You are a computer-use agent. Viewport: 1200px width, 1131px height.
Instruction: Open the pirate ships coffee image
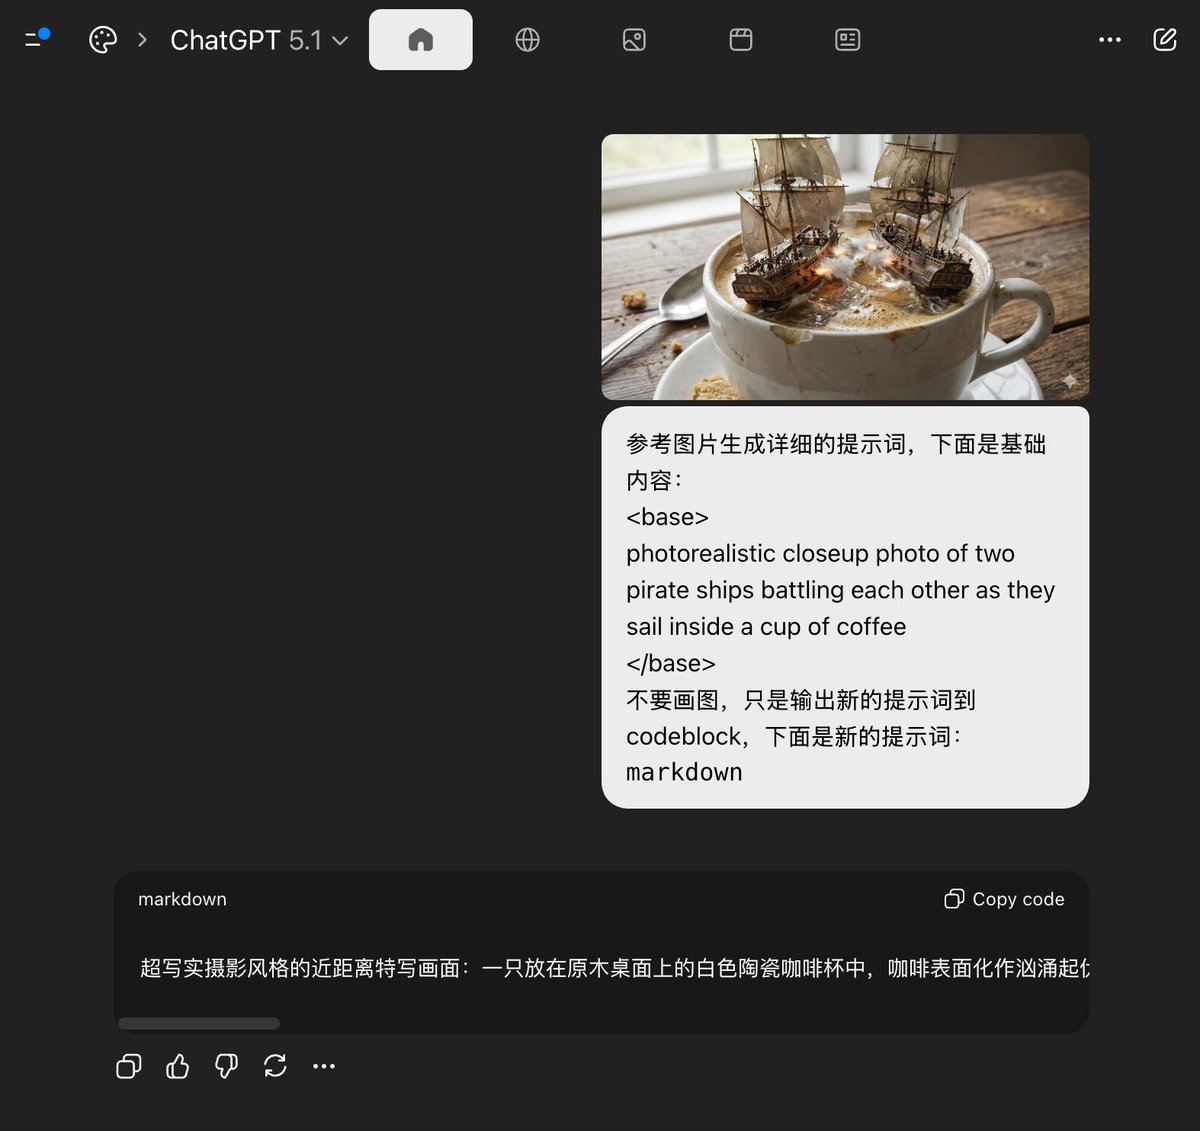[845, 266]
